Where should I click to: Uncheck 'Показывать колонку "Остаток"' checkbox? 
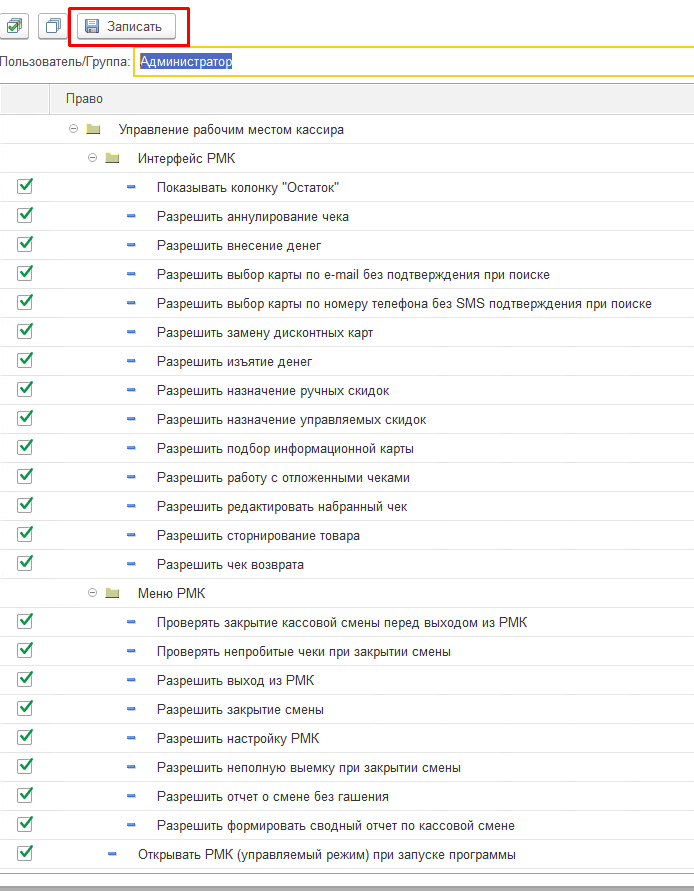click(x=25, y=186)
